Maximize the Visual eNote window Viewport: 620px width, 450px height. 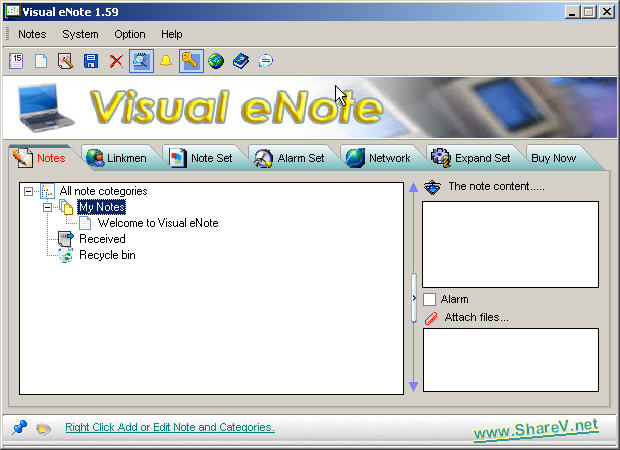pos(588,12)
